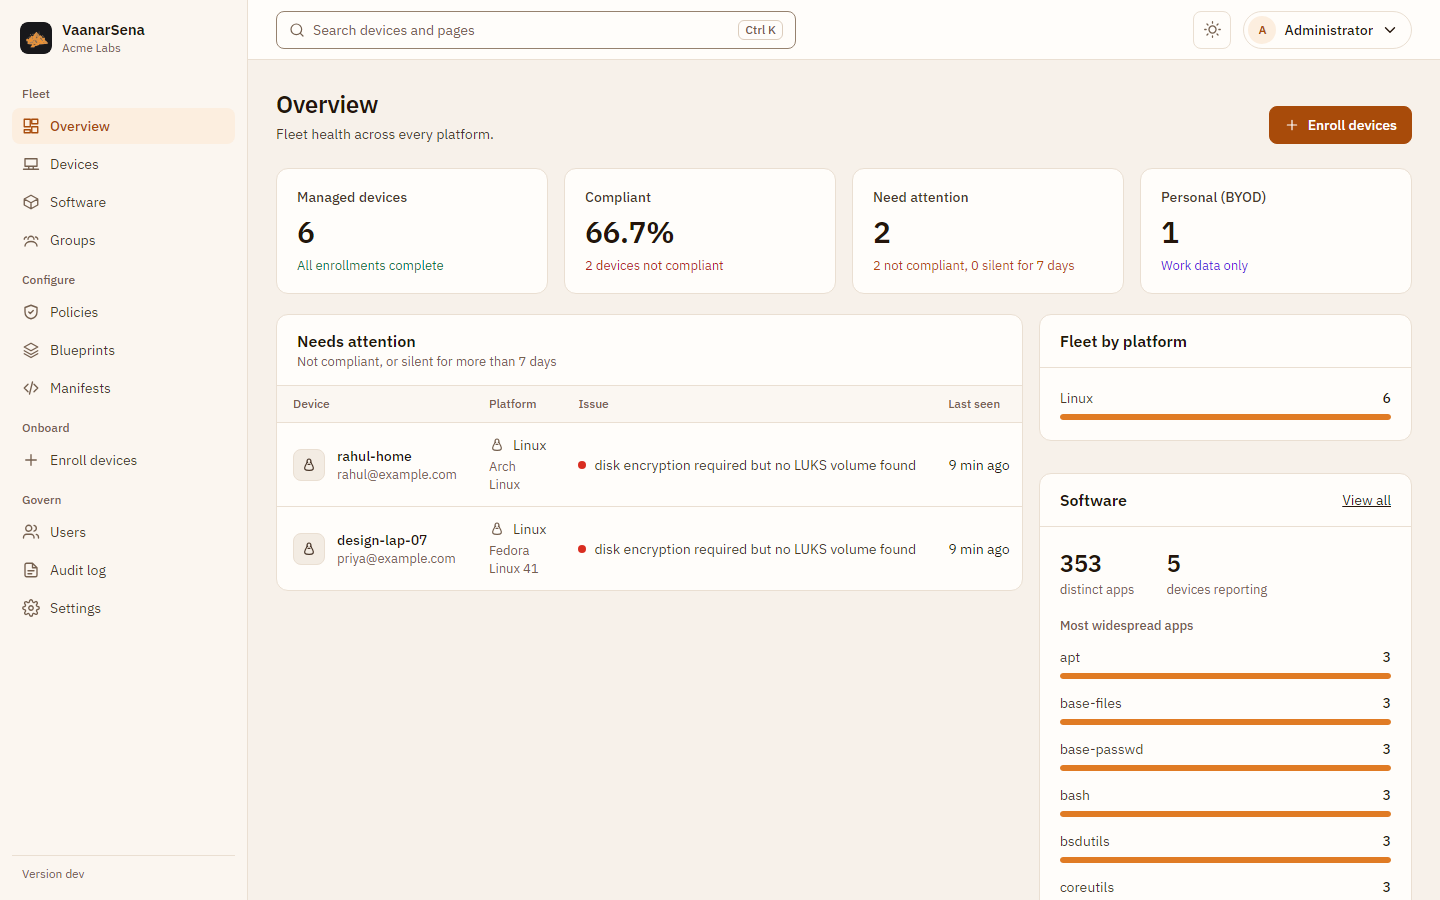
Task: Select the Managed devices card
Action: click(412, 231)
